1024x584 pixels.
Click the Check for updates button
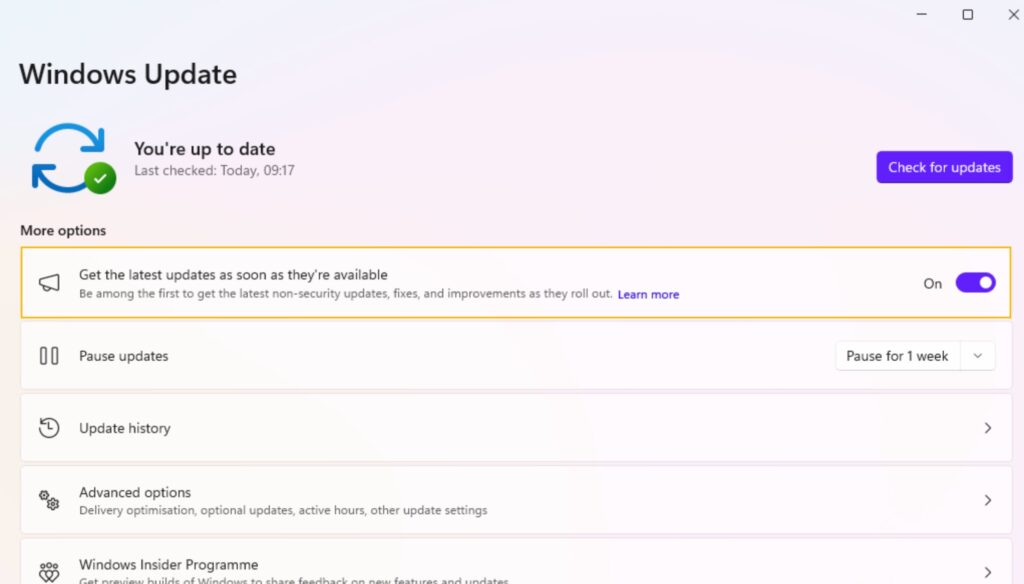tap(944, 167)
